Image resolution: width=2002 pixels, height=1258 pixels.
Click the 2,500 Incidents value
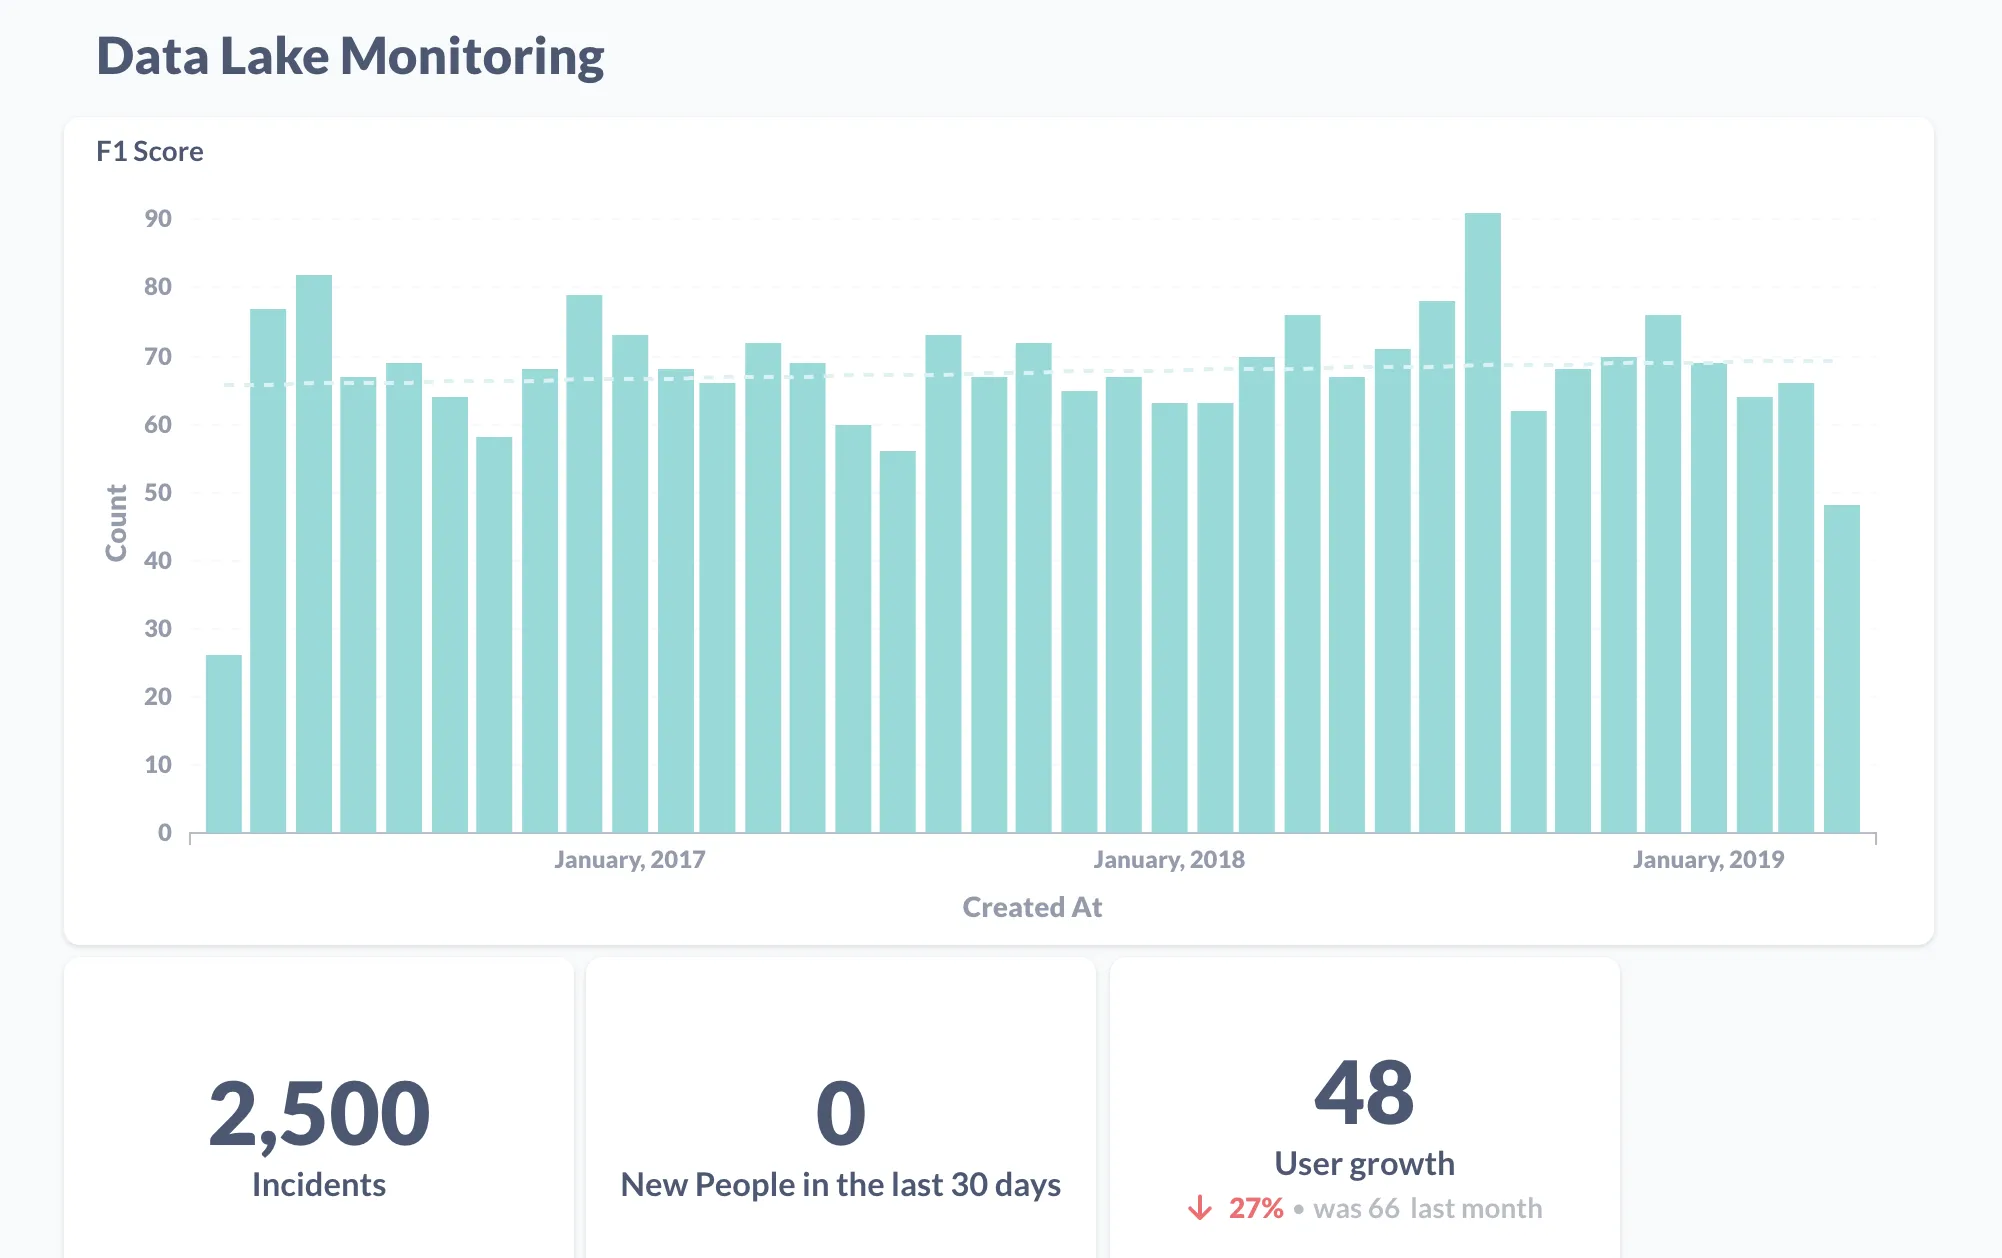pos(319,1113)
